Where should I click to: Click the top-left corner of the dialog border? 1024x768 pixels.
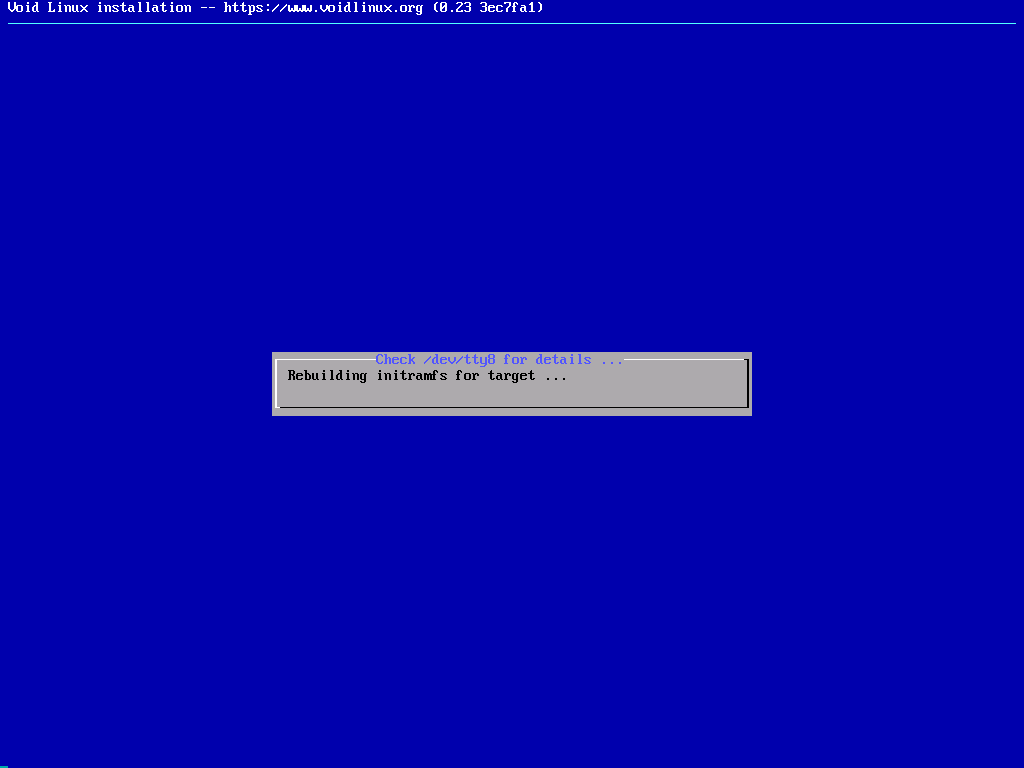[x=278, y=360]
